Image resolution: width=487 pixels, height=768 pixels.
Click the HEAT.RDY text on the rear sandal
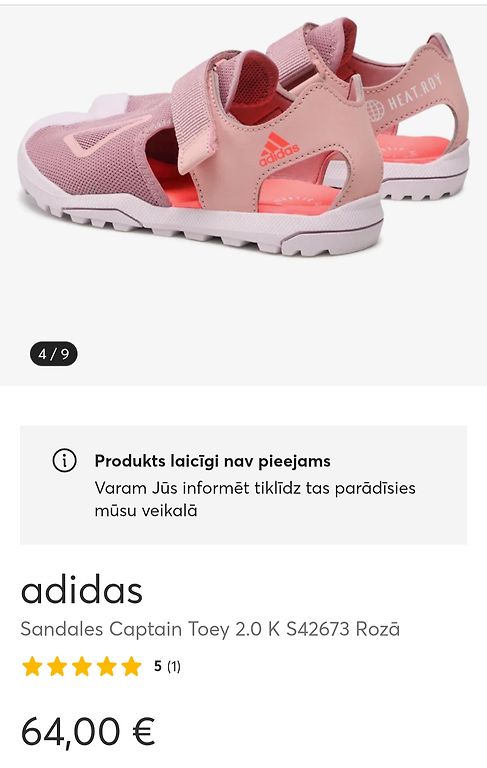(415, 93)
